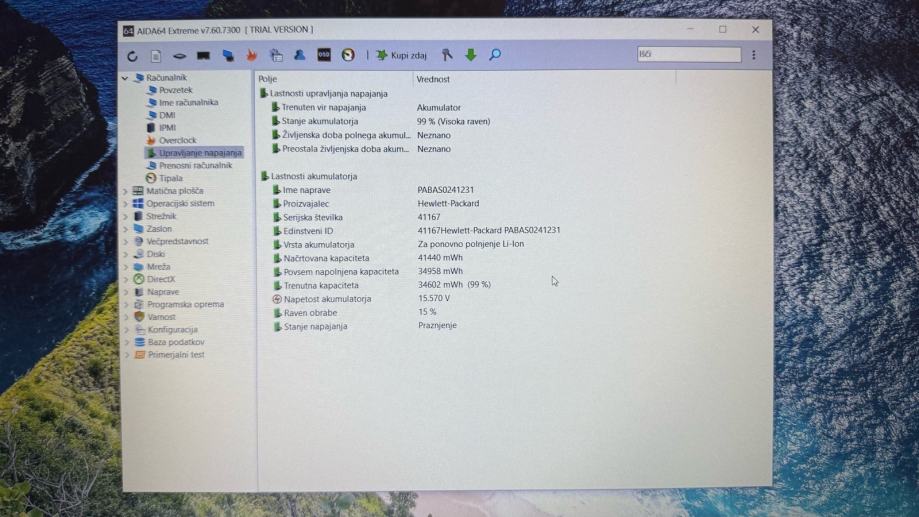The height and width of the screenshot is (517, 919).
Task: Click the Vrednost column header
Action: pos(434,79)
